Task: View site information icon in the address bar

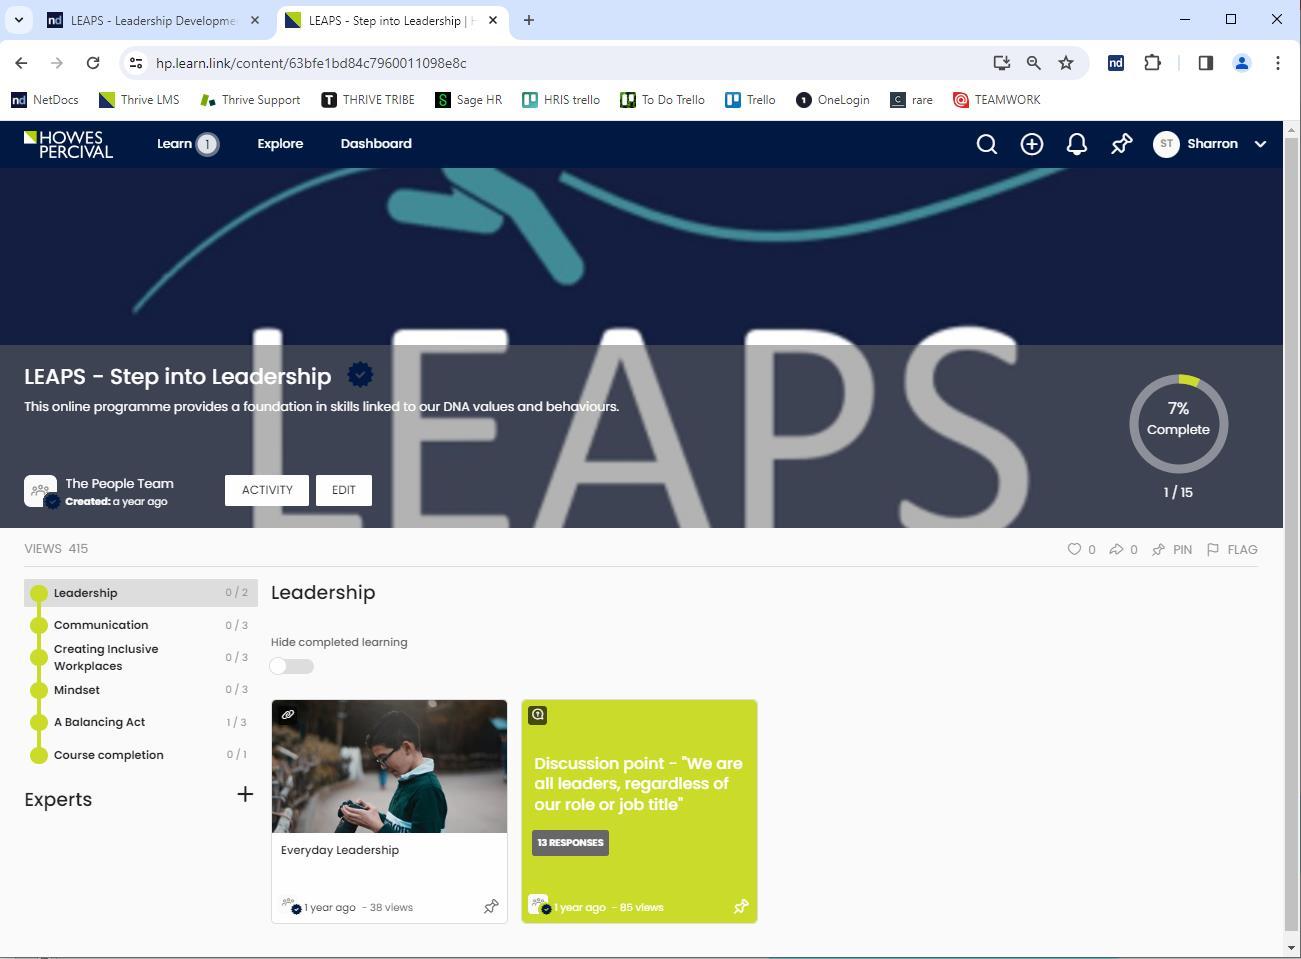Action: 136,63
